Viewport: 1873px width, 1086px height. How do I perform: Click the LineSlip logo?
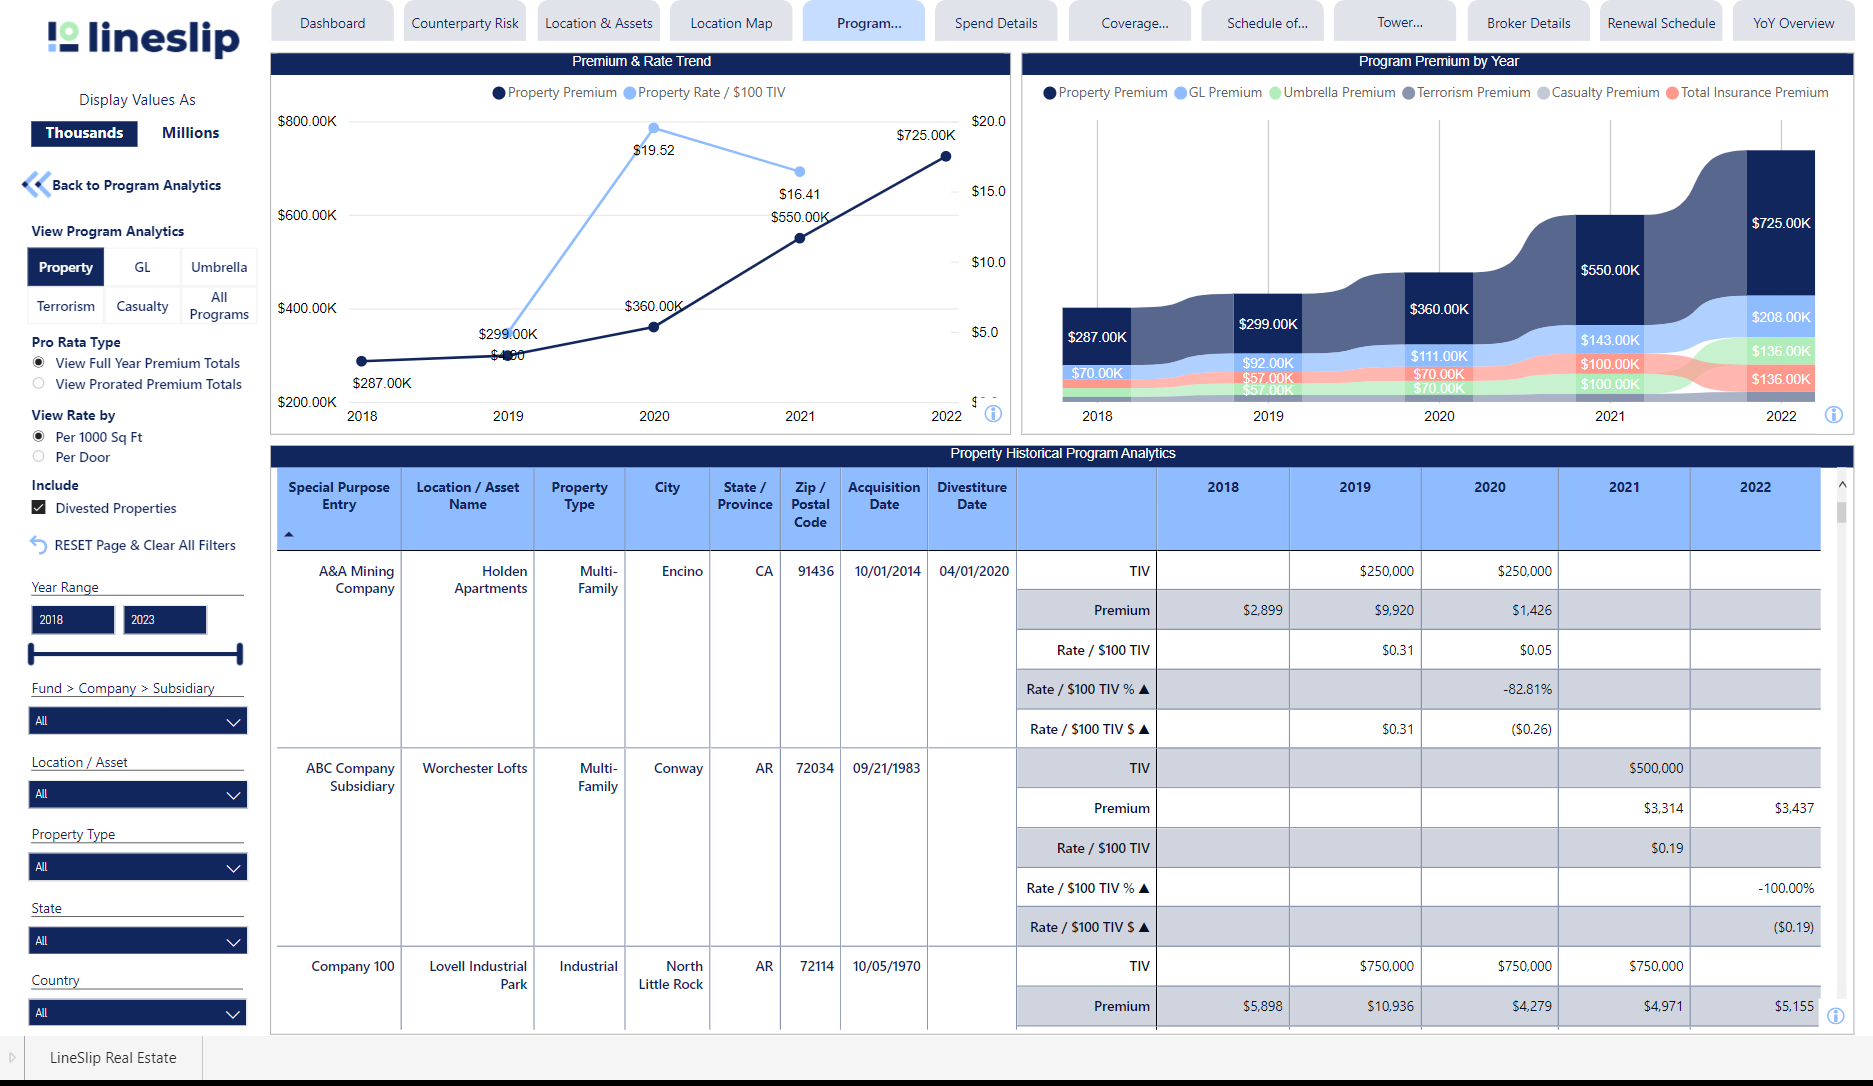(x=144, y=38)
